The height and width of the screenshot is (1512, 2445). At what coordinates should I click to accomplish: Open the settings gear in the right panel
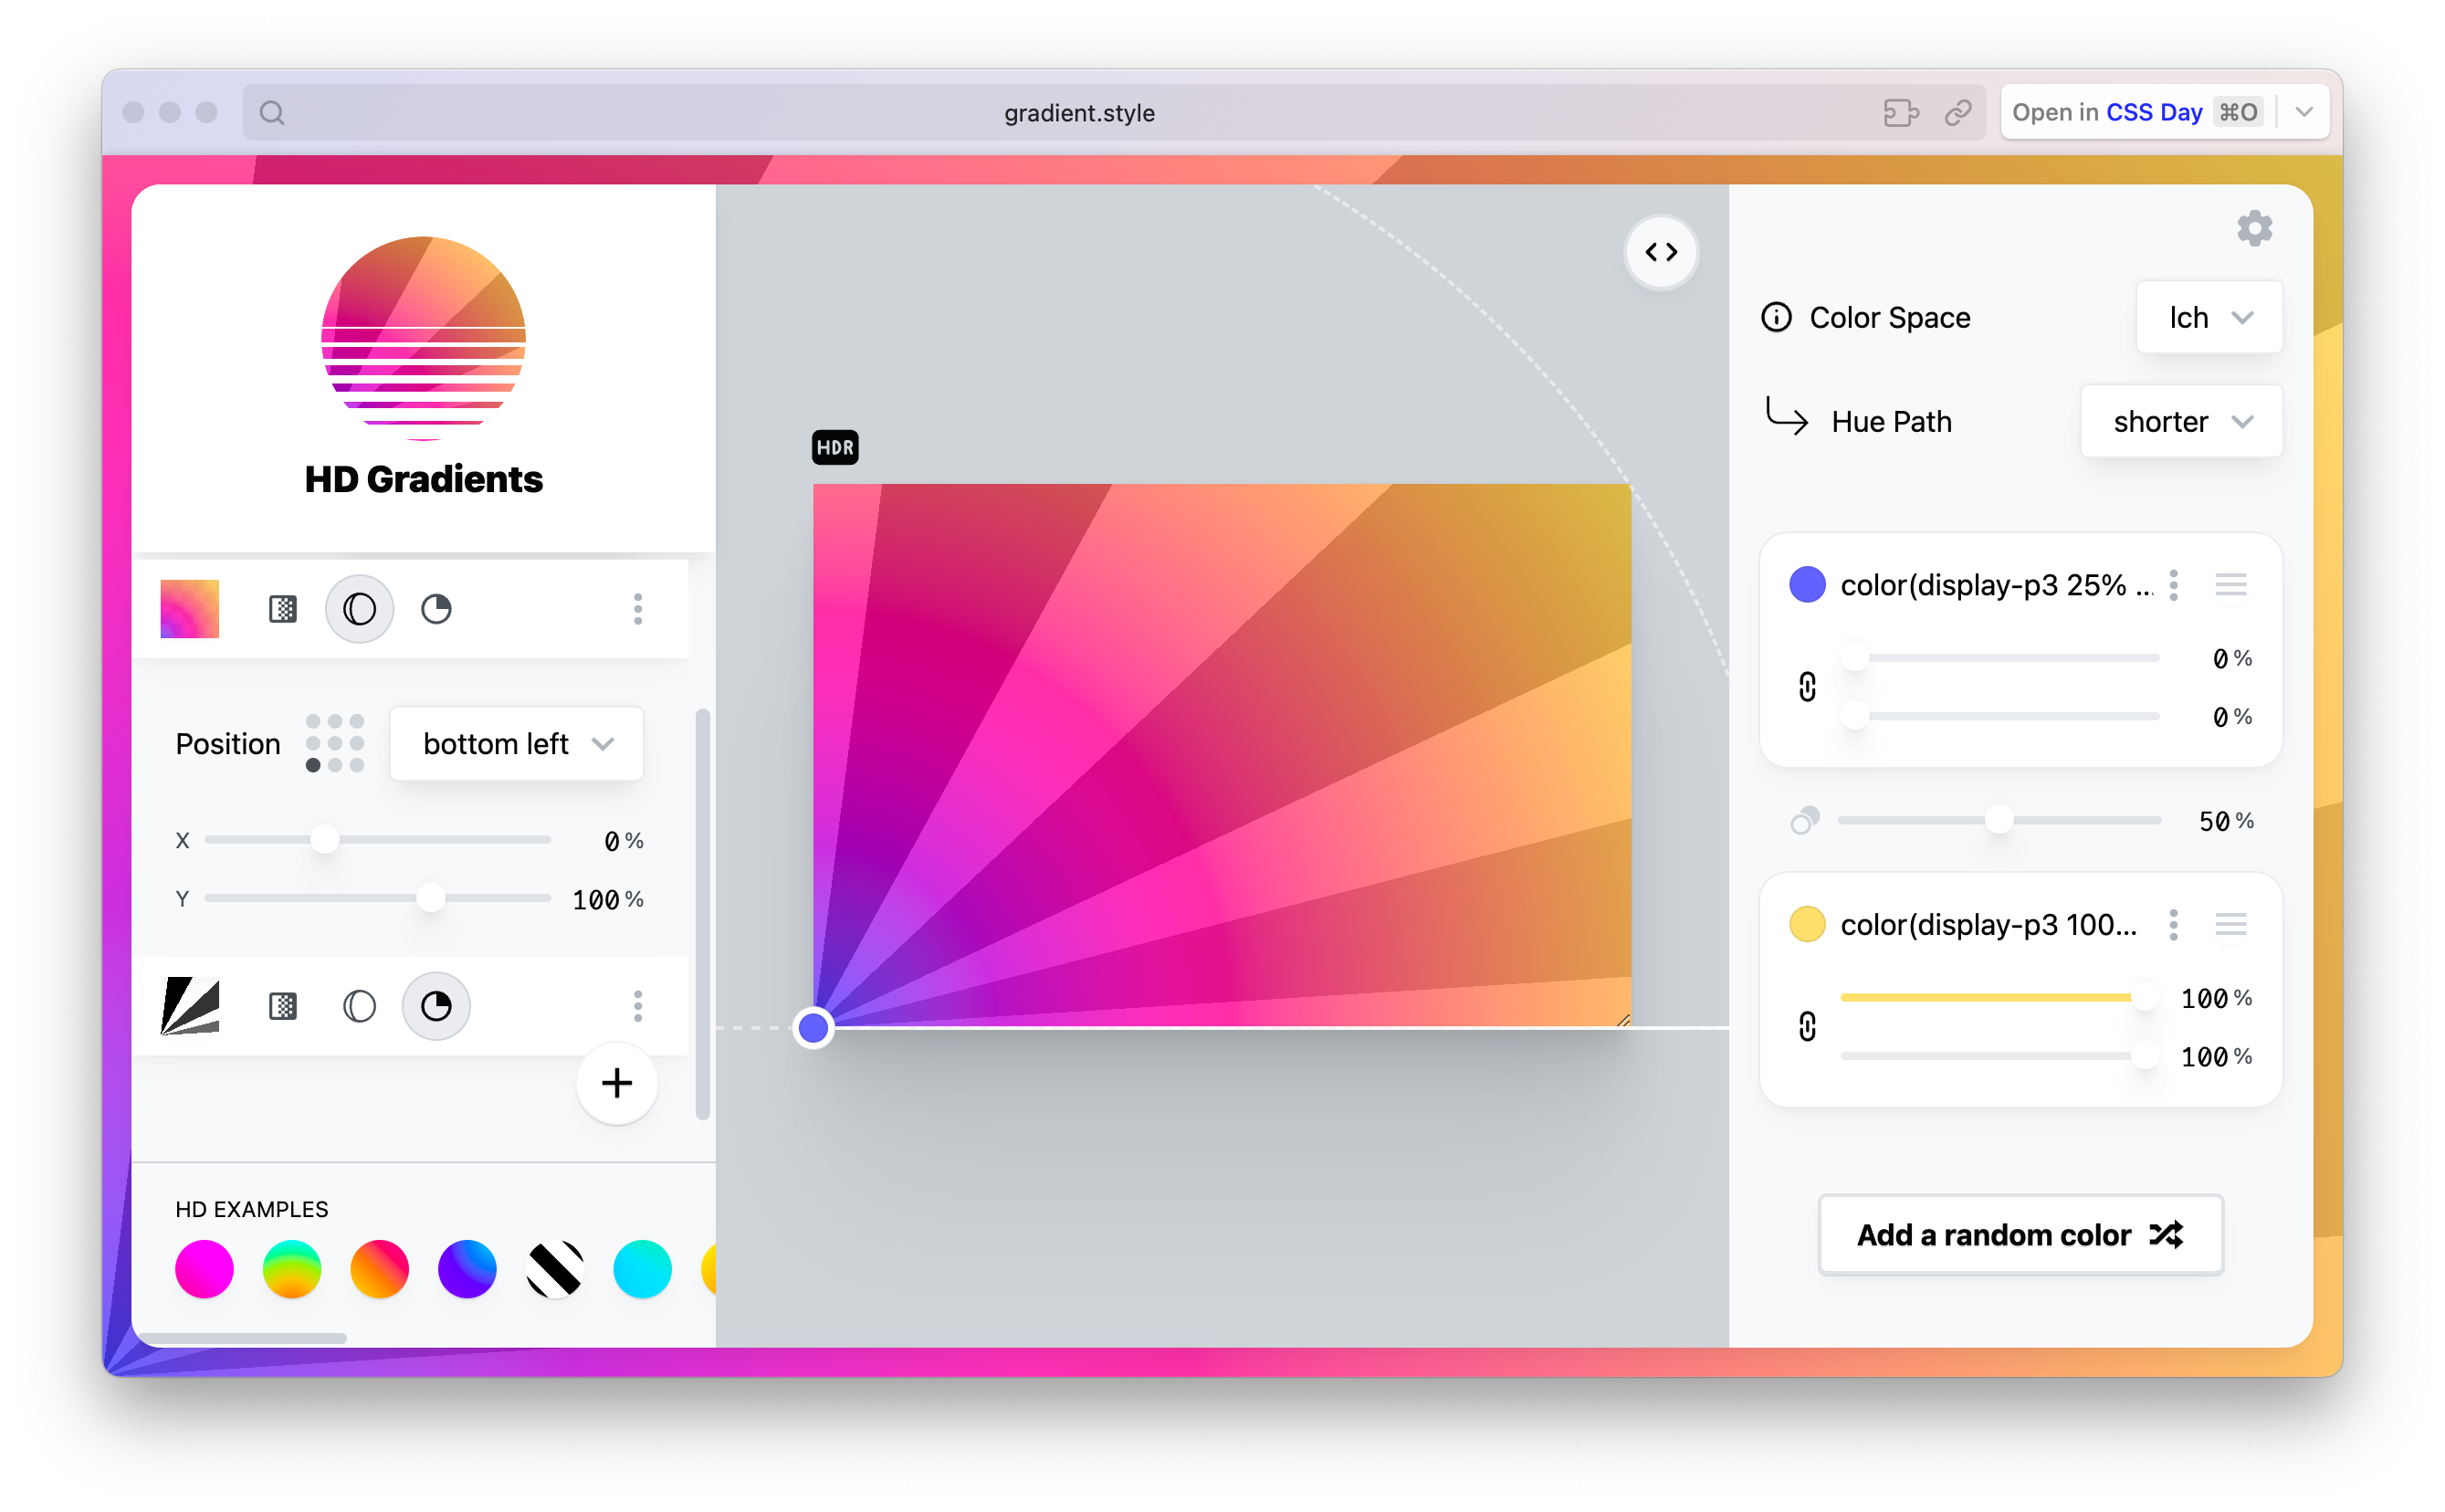[2253, 229]
